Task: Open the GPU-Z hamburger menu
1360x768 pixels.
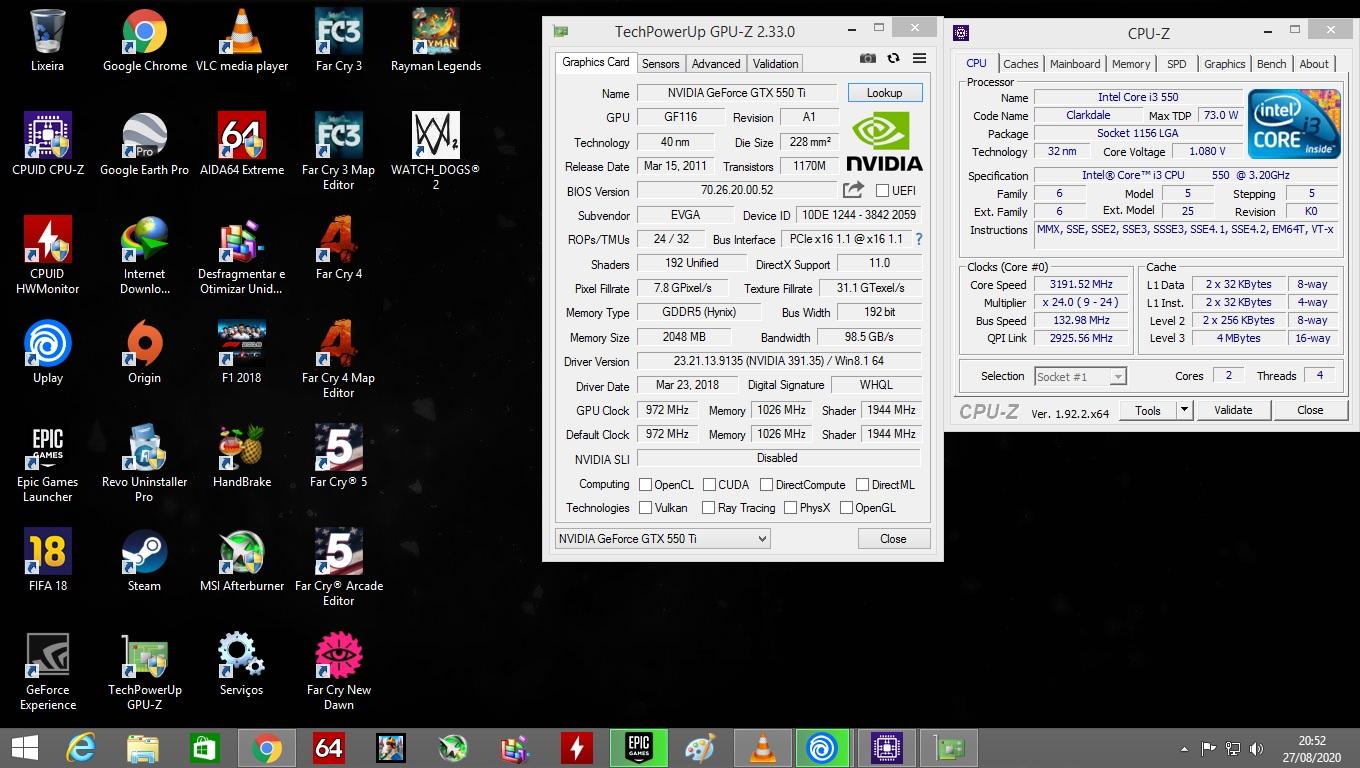Action: pyautogui.click(x=919, y=59)
